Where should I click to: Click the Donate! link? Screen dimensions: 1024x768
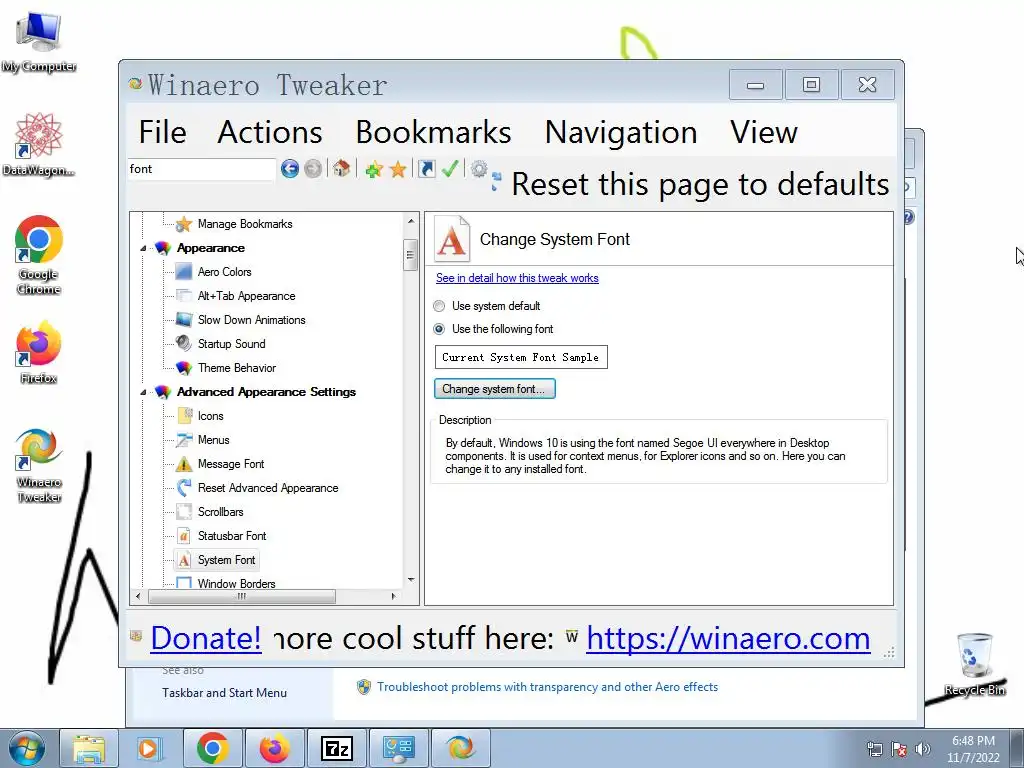pos(206,637)
